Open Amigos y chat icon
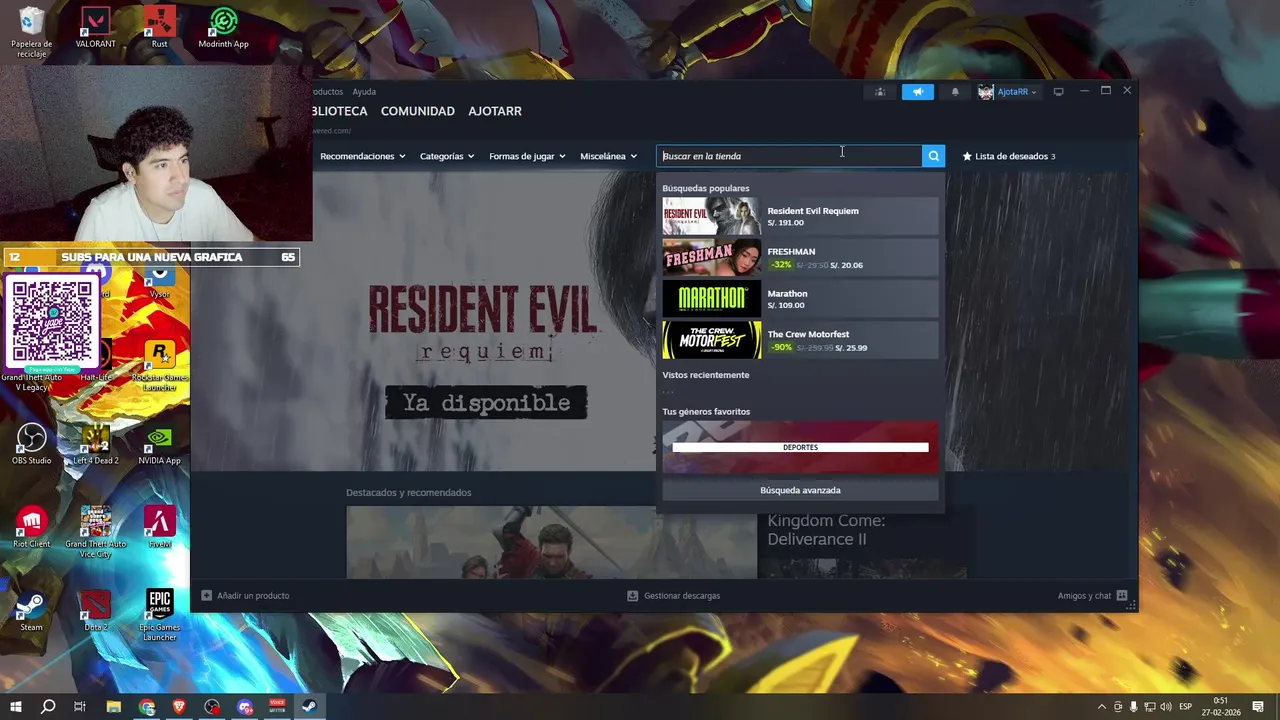The image size is (1280, 720). 1122,595
